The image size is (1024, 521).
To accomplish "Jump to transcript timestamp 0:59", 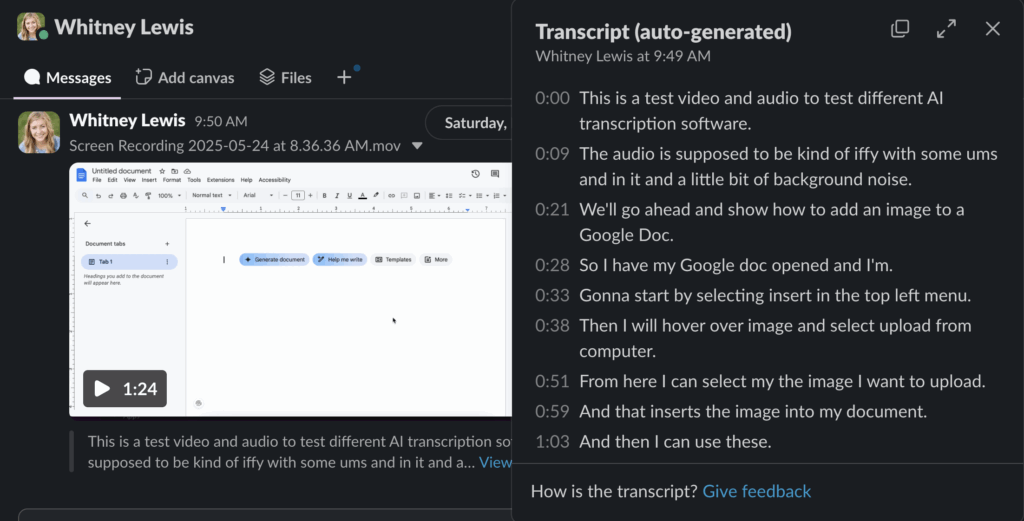I will (552, 411).
